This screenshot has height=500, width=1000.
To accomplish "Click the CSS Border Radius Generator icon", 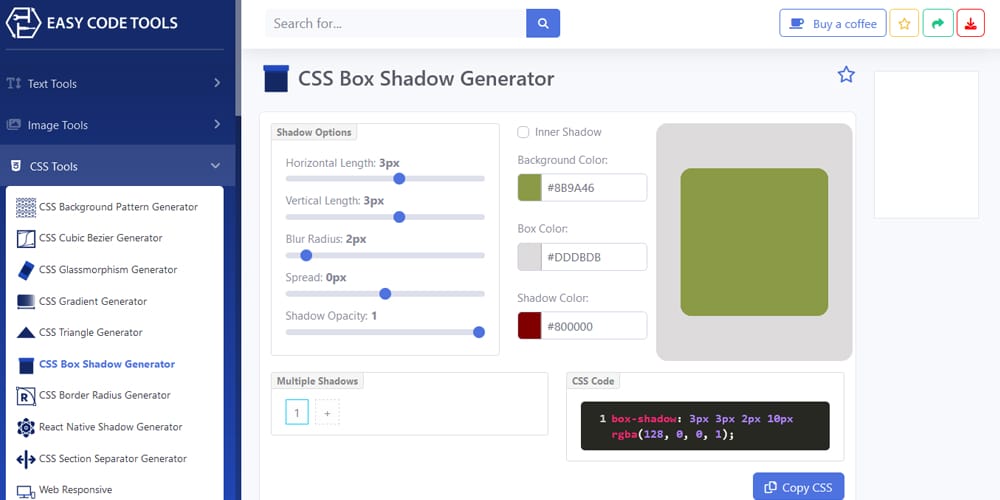I will click(26, 396).
